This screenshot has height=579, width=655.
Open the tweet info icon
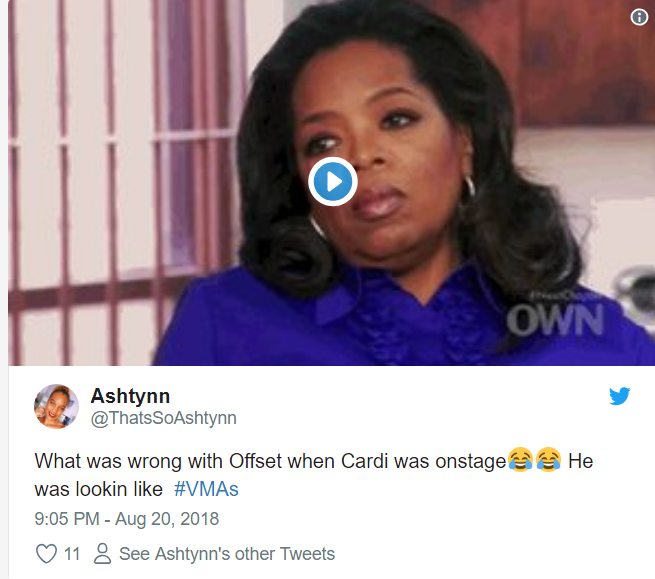tap(639, 17)
